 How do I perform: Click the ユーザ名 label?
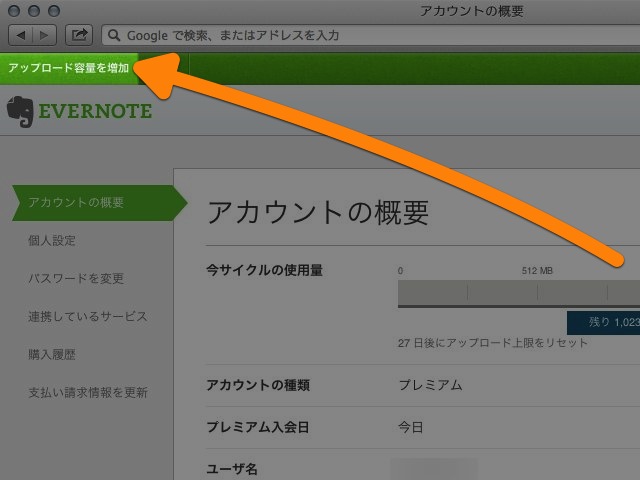tap(232, 469)
